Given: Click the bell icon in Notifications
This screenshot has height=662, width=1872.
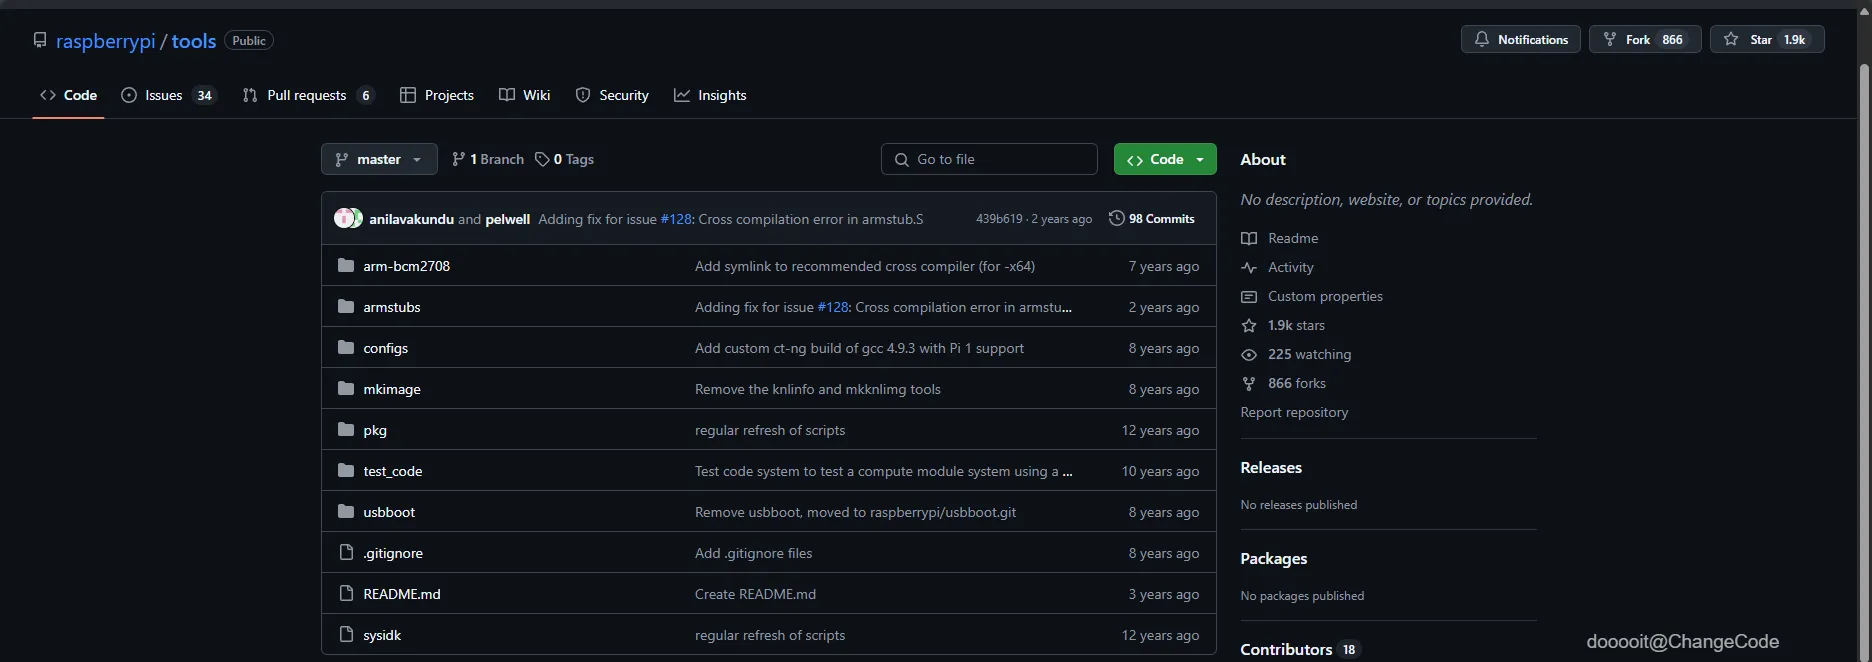Looking at the screenshot, I should coord(1482,39).
